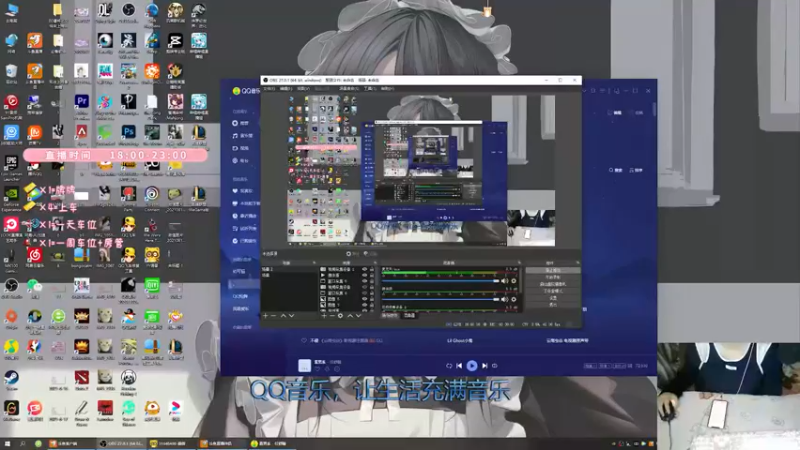Screen dimensions: 800x450
Task: Select the Recycle Bin desktop icon
Action: tap(11, 71)
